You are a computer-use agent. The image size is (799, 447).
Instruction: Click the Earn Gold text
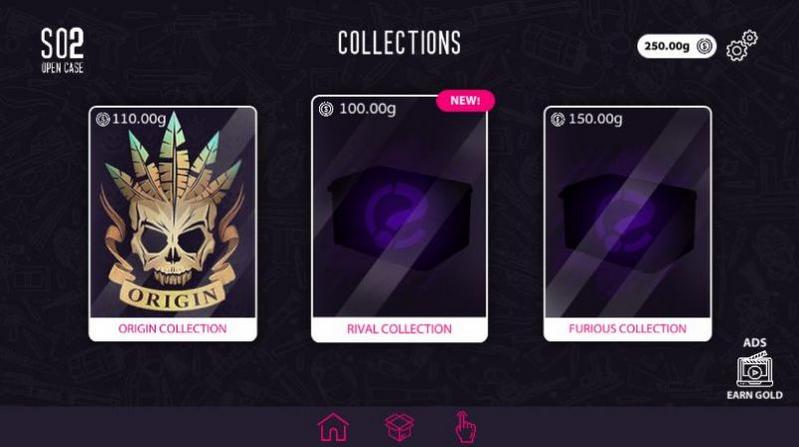pos(755,395)
